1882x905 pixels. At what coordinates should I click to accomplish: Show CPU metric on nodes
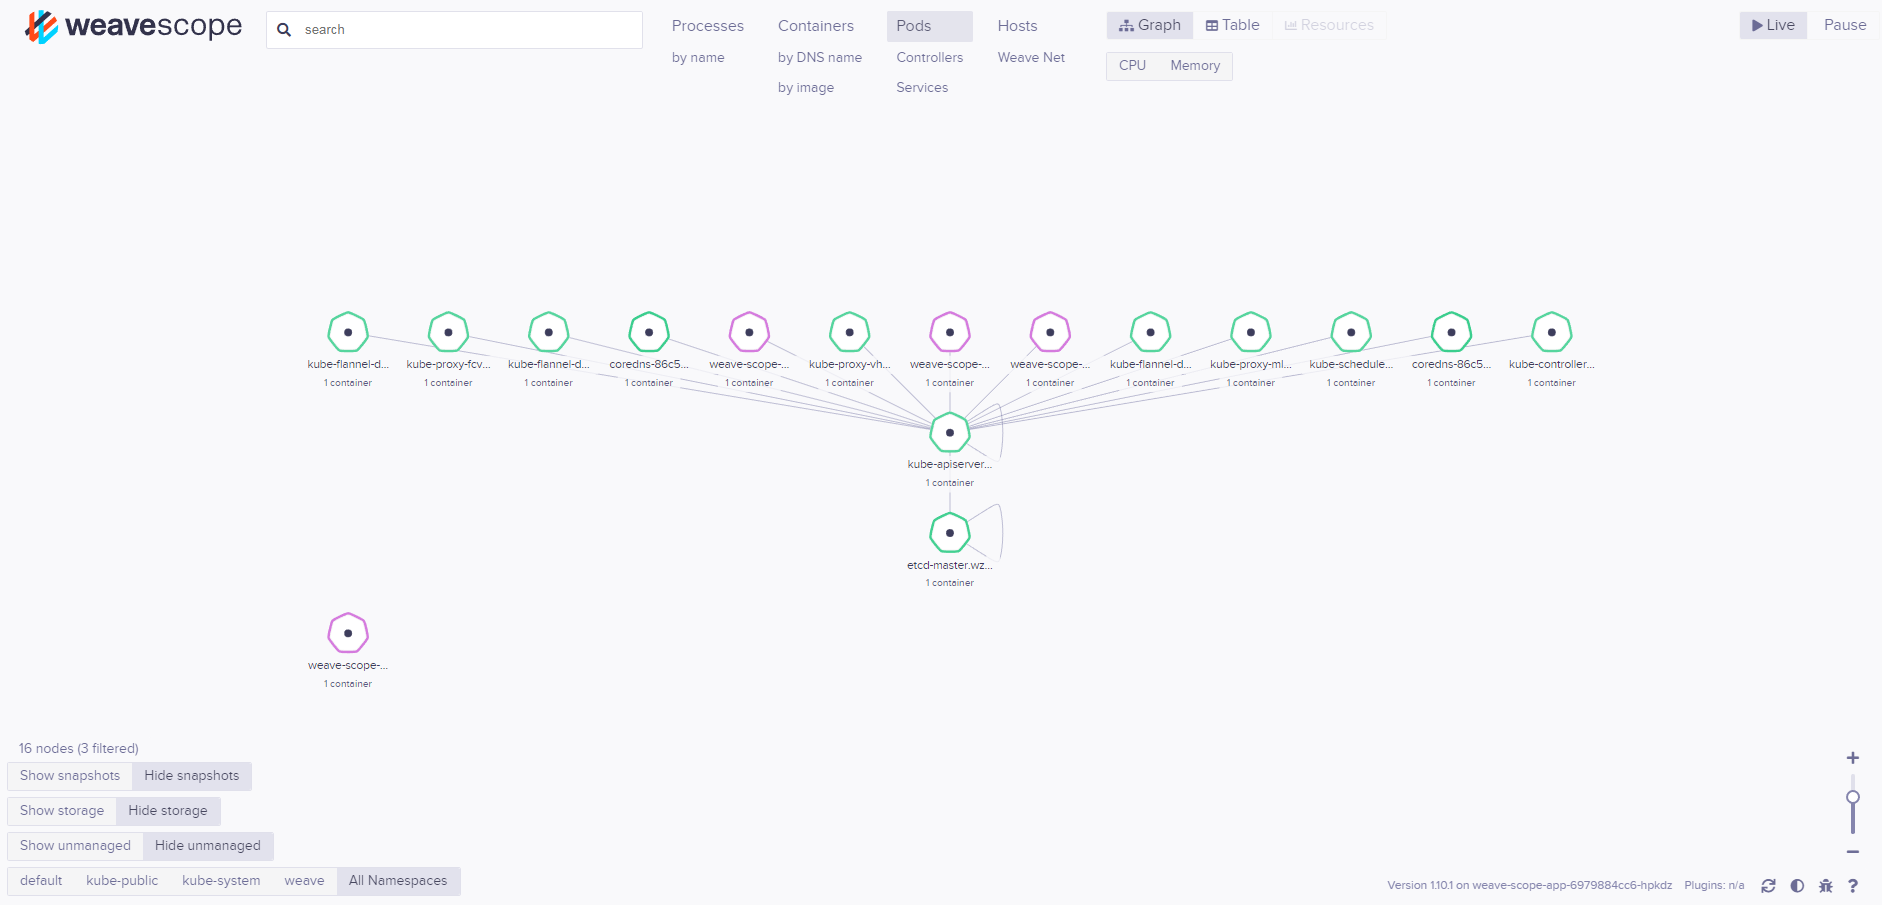click(x=1132, y=66)
